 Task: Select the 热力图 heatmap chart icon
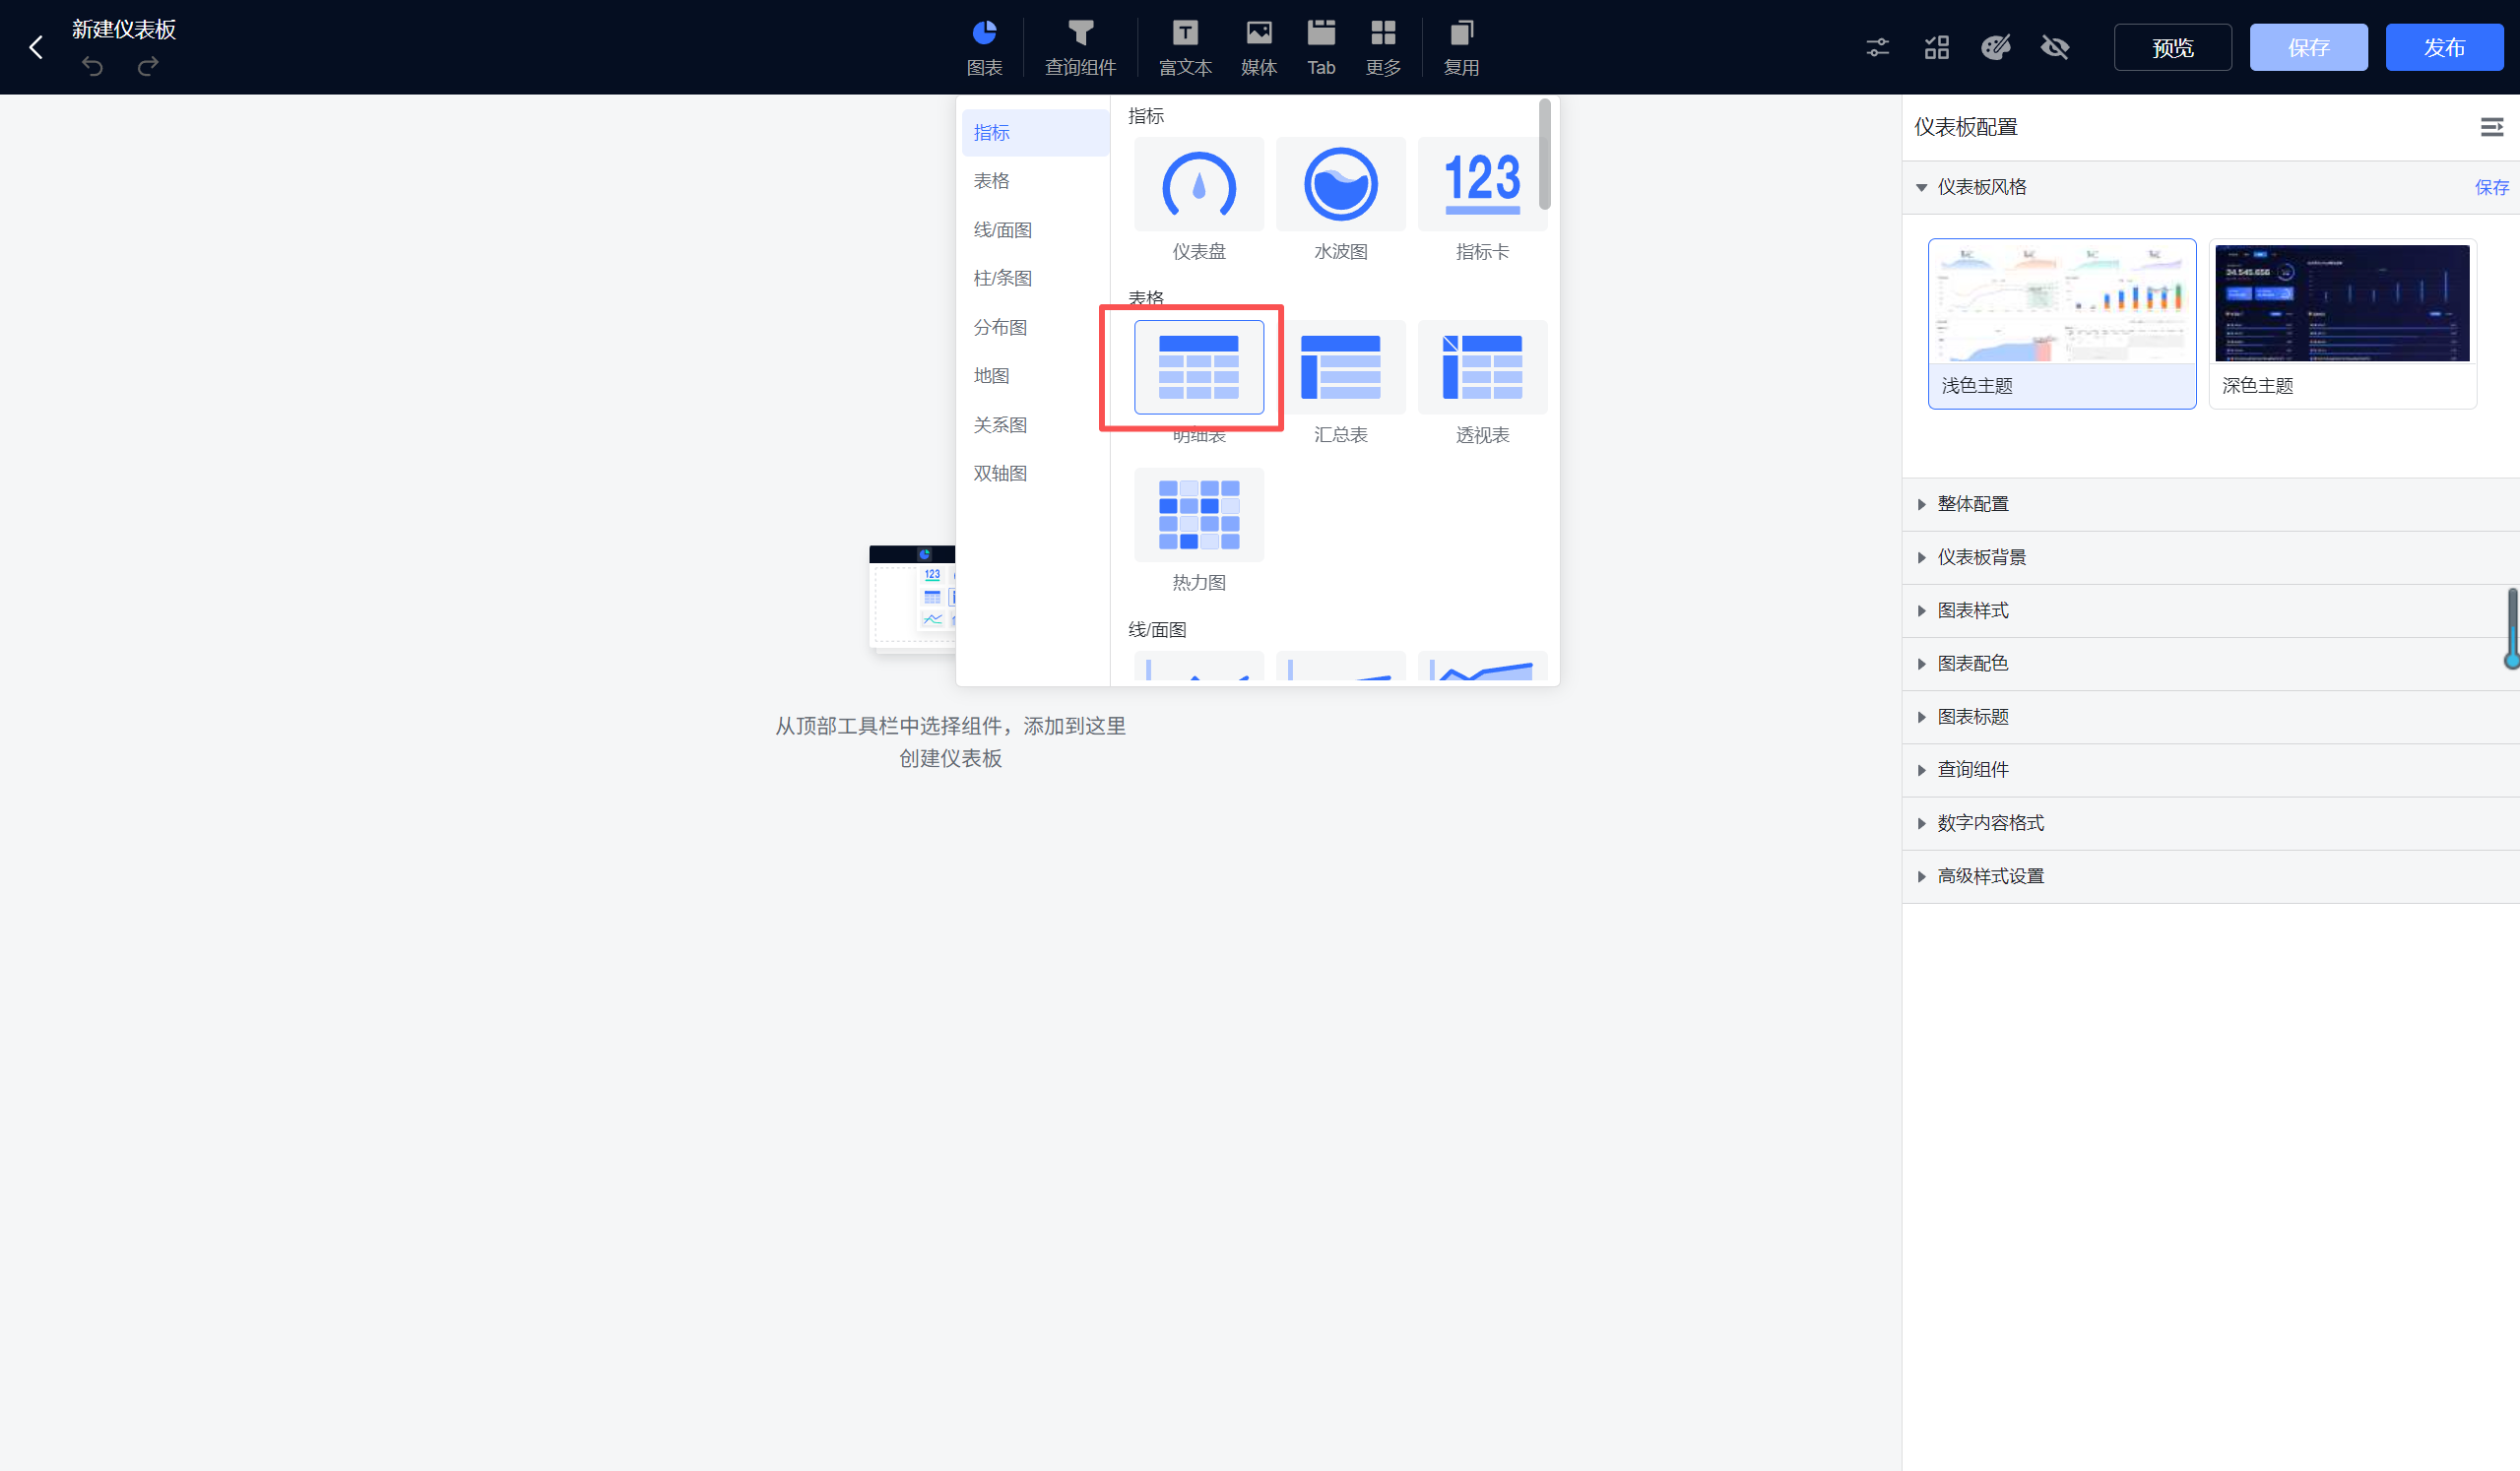click(1198, 515)
